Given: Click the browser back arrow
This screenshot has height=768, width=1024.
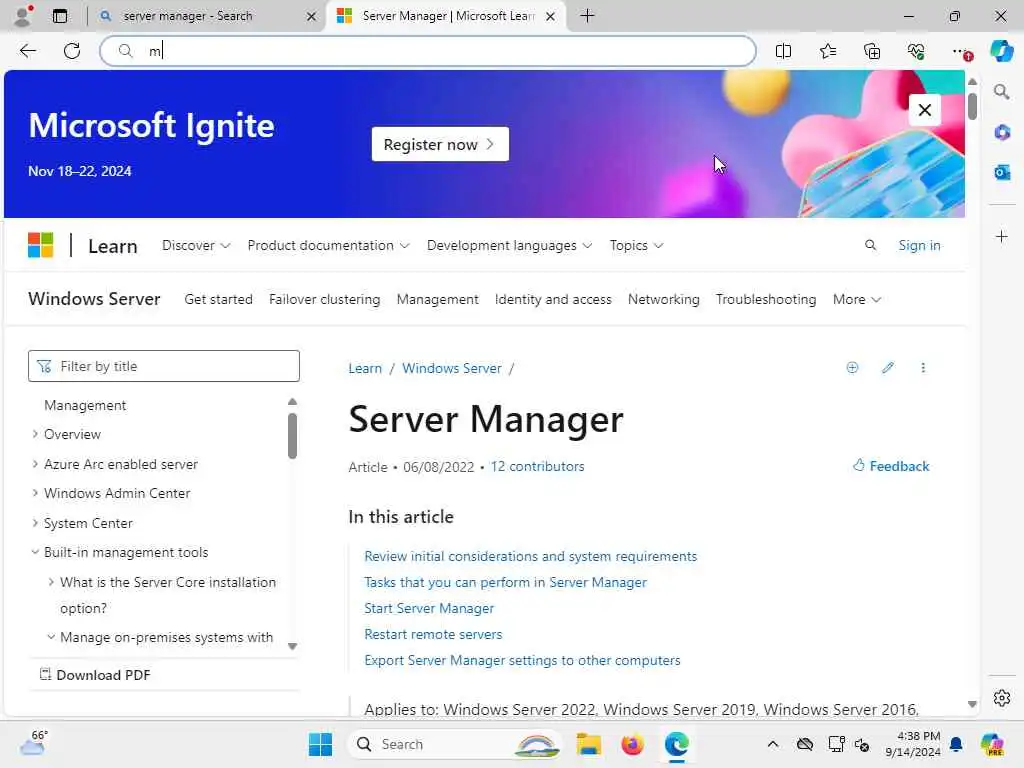Looking at the screenshot, I should click(28, 51).
